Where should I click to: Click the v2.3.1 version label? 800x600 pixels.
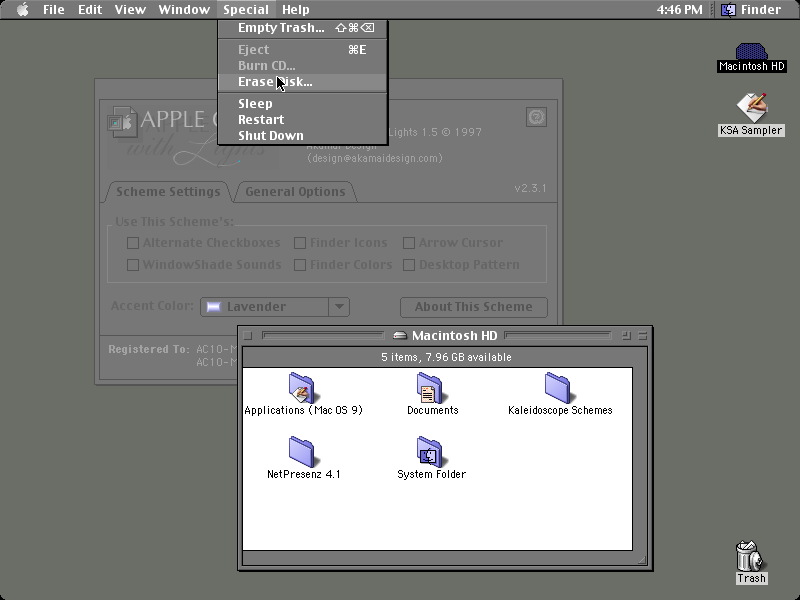pos(531,188)
